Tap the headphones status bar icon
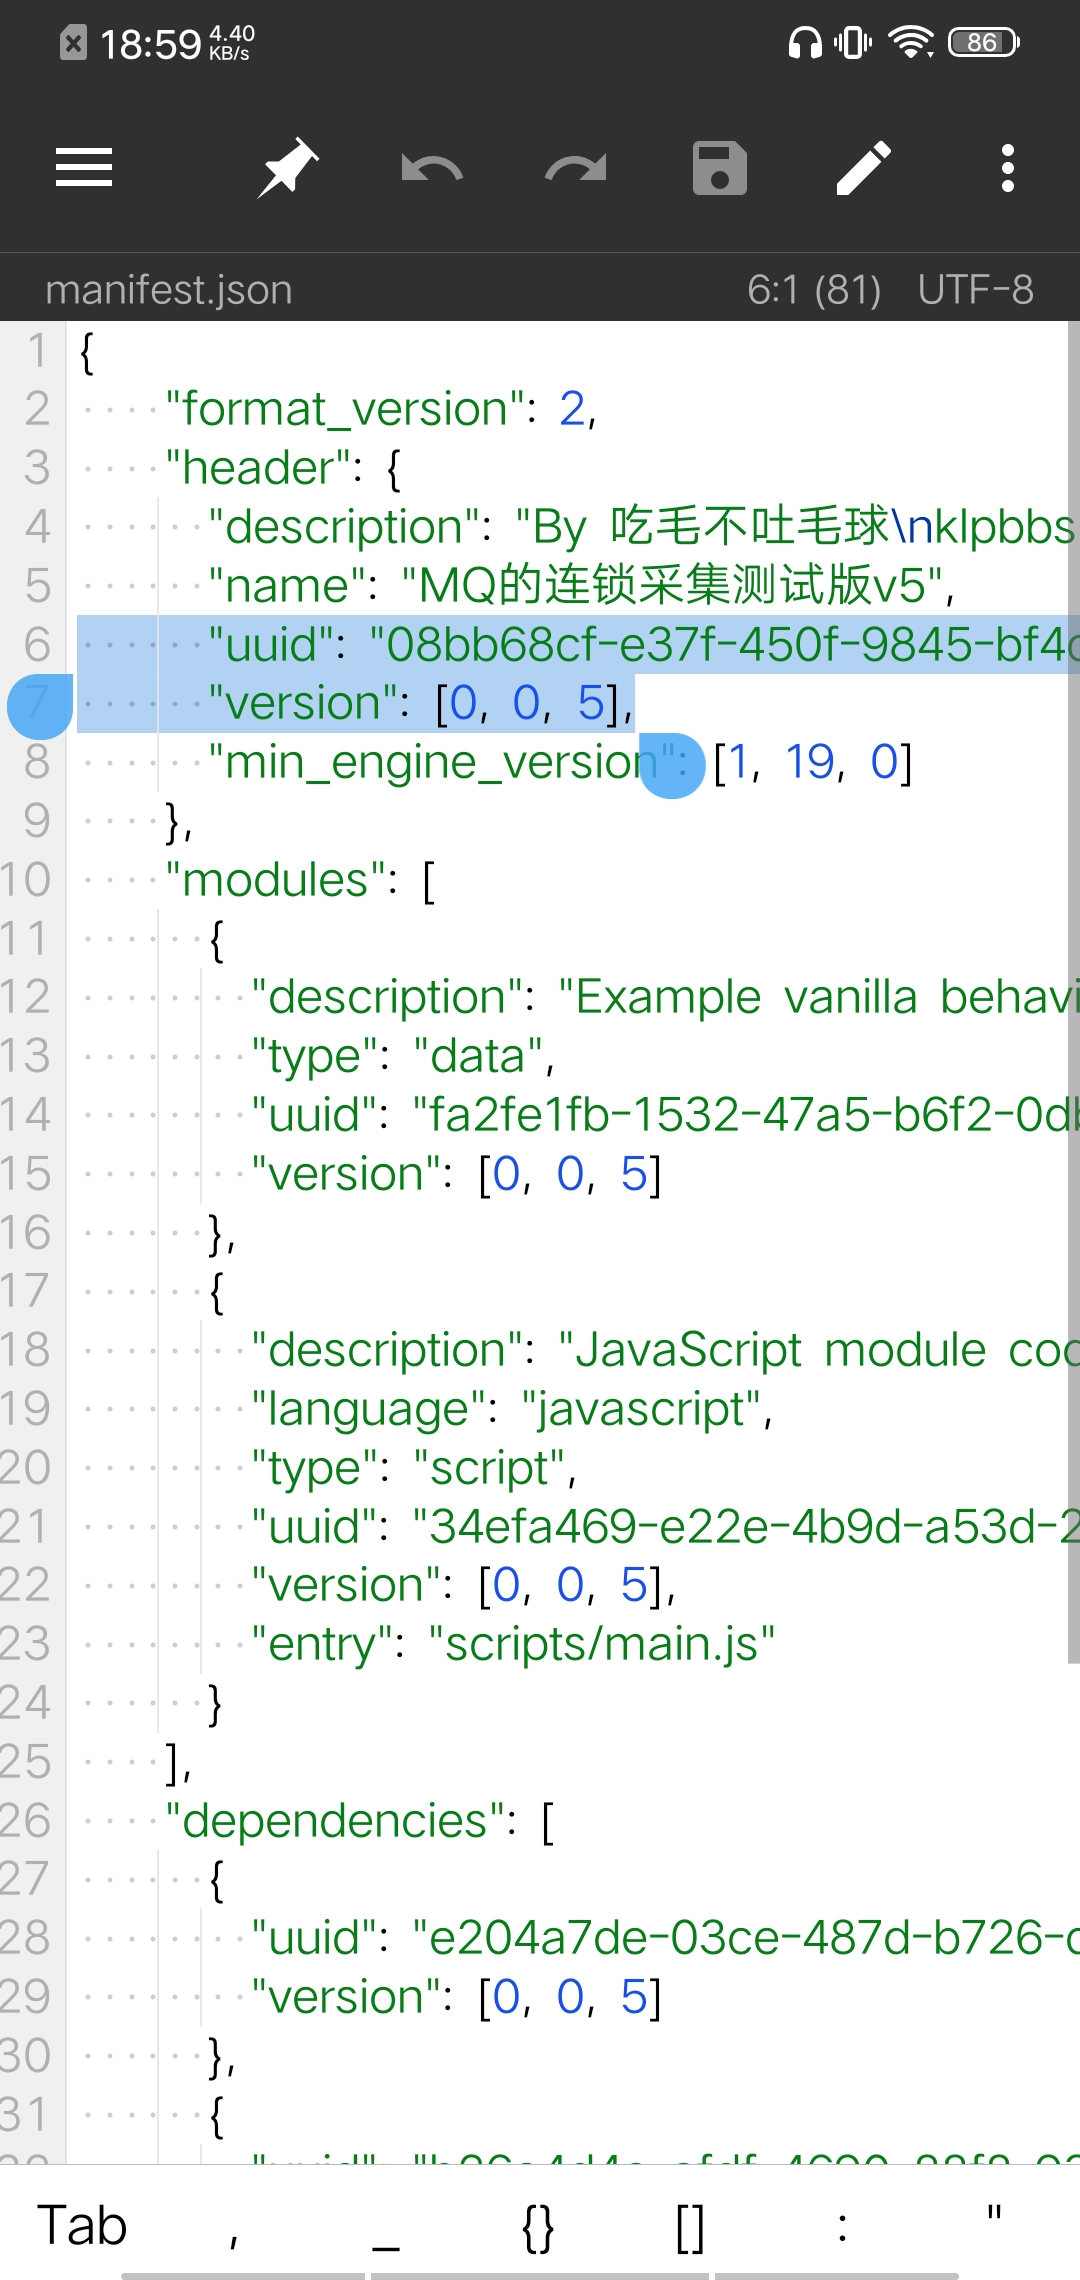 pos(805,43)
